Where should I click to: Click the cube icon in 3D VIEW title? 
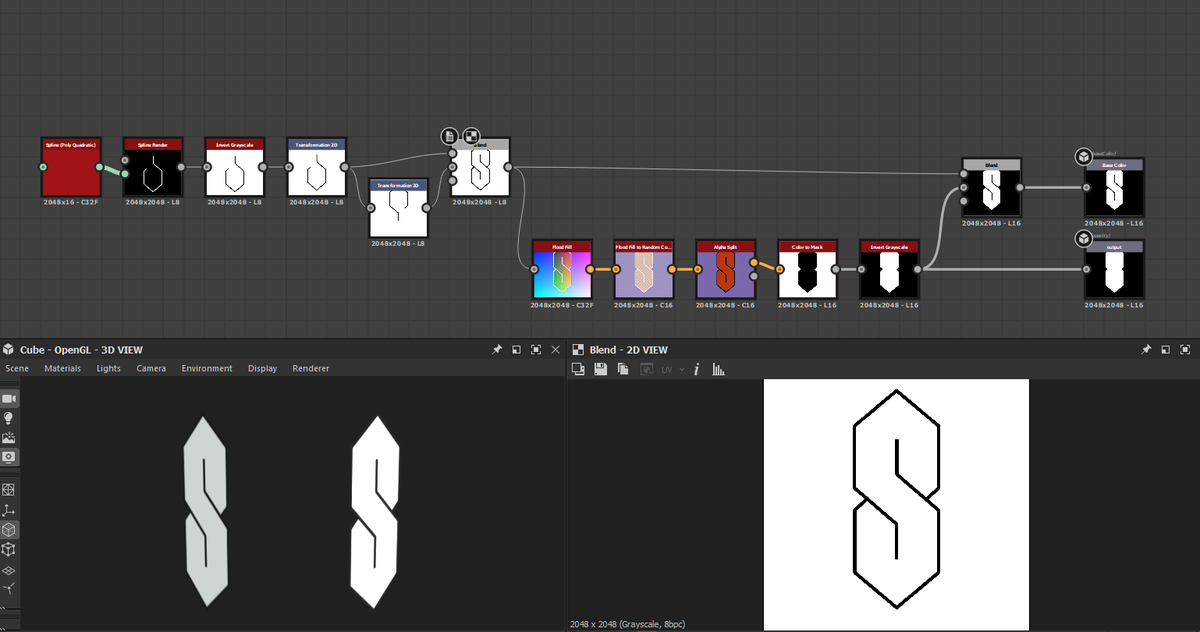(9, 350)
